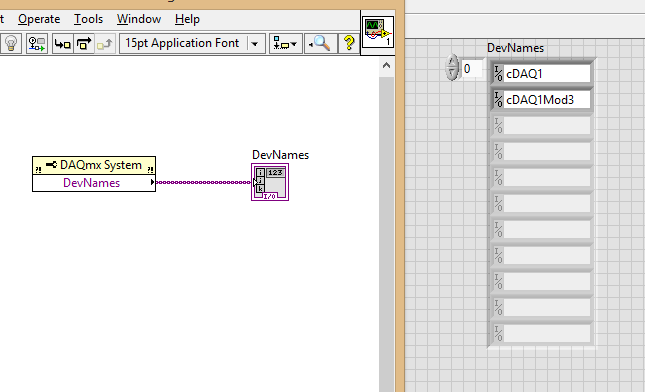The height and width of the screenshot is (392, 651).
Task: Open the align objects dropdown
Action: pos(285,43)
